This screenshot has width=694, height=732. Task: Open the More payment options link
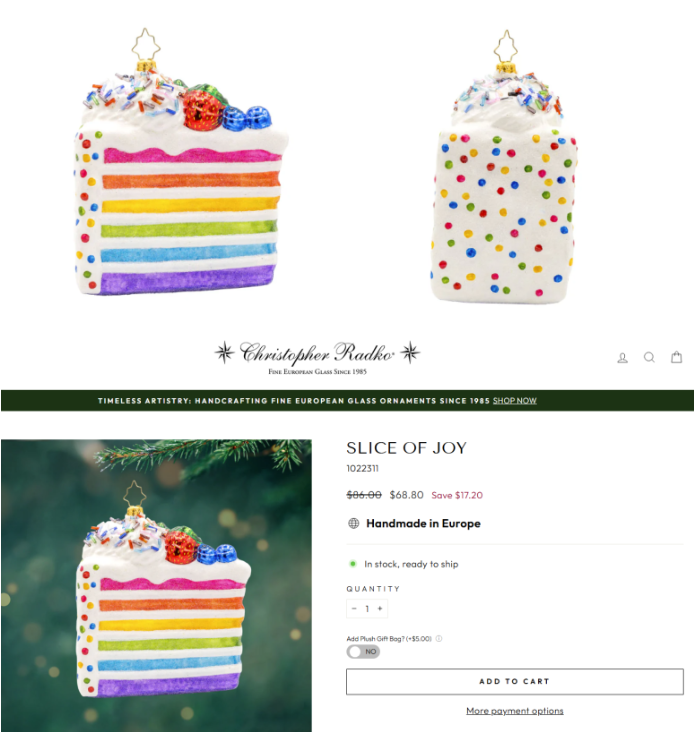click(x=515, y=711)
